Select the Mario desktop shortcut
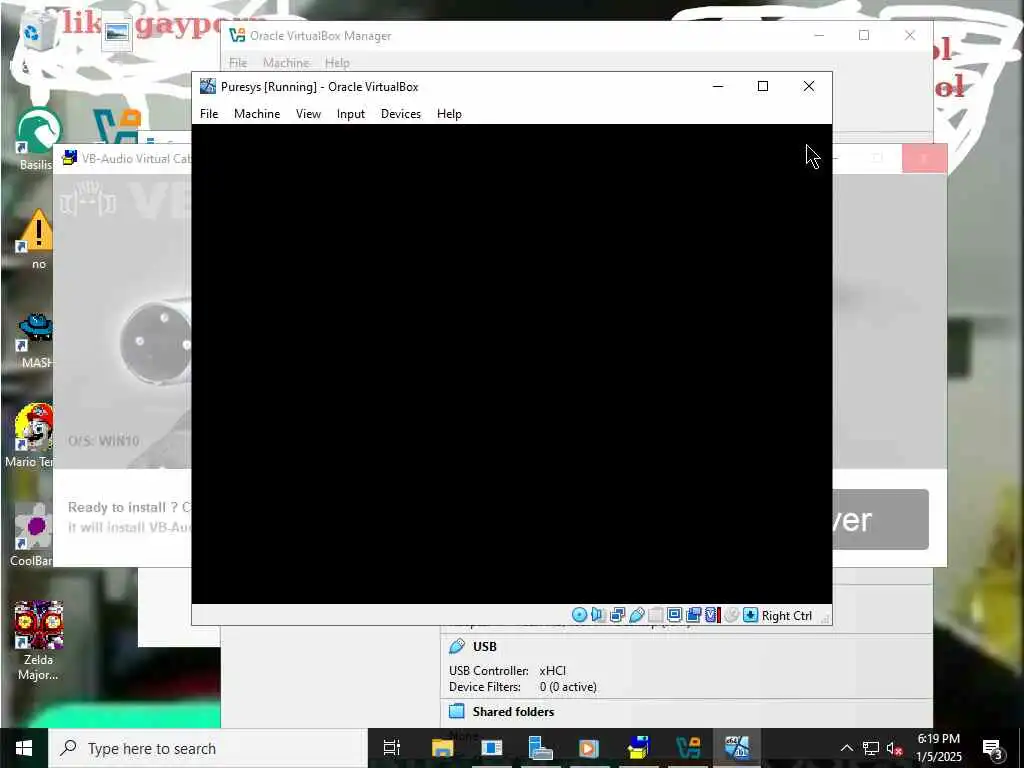The height and width of the screenshot is (768, 1024). pos(31,436)
